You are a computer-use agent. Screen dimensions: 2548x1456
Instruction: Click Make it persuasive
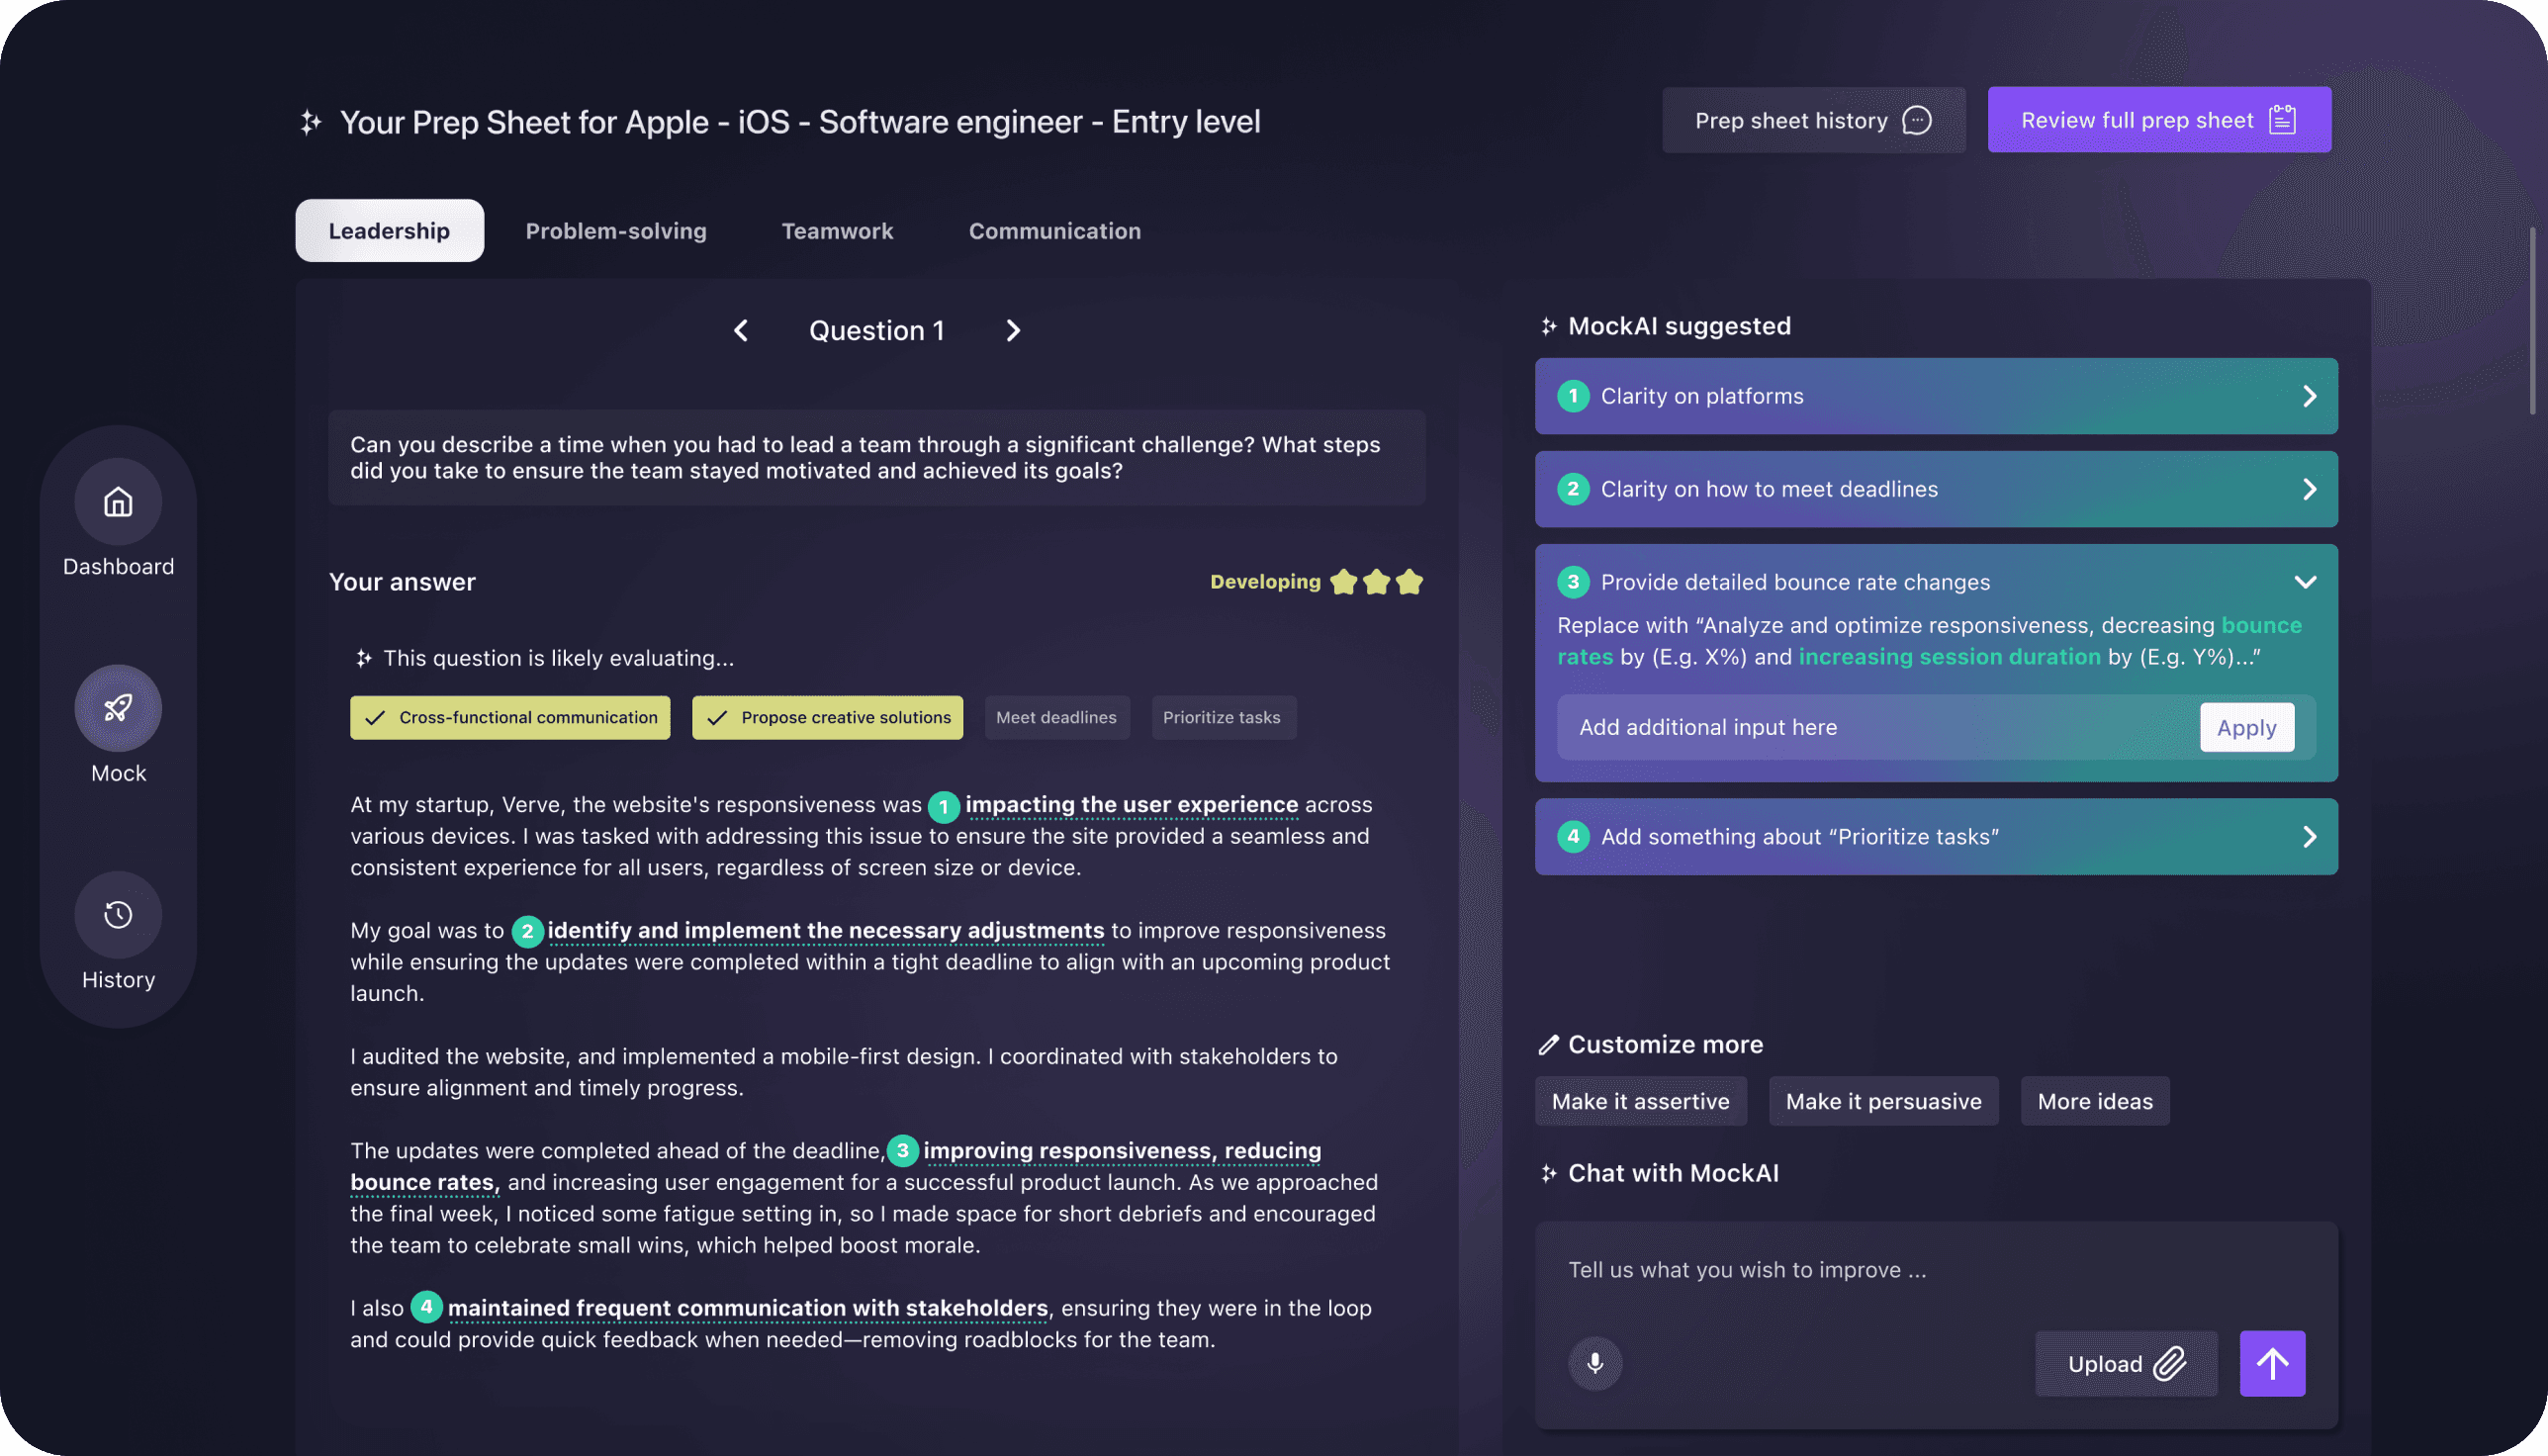pyautogui.click(x=1883, y=1101)
